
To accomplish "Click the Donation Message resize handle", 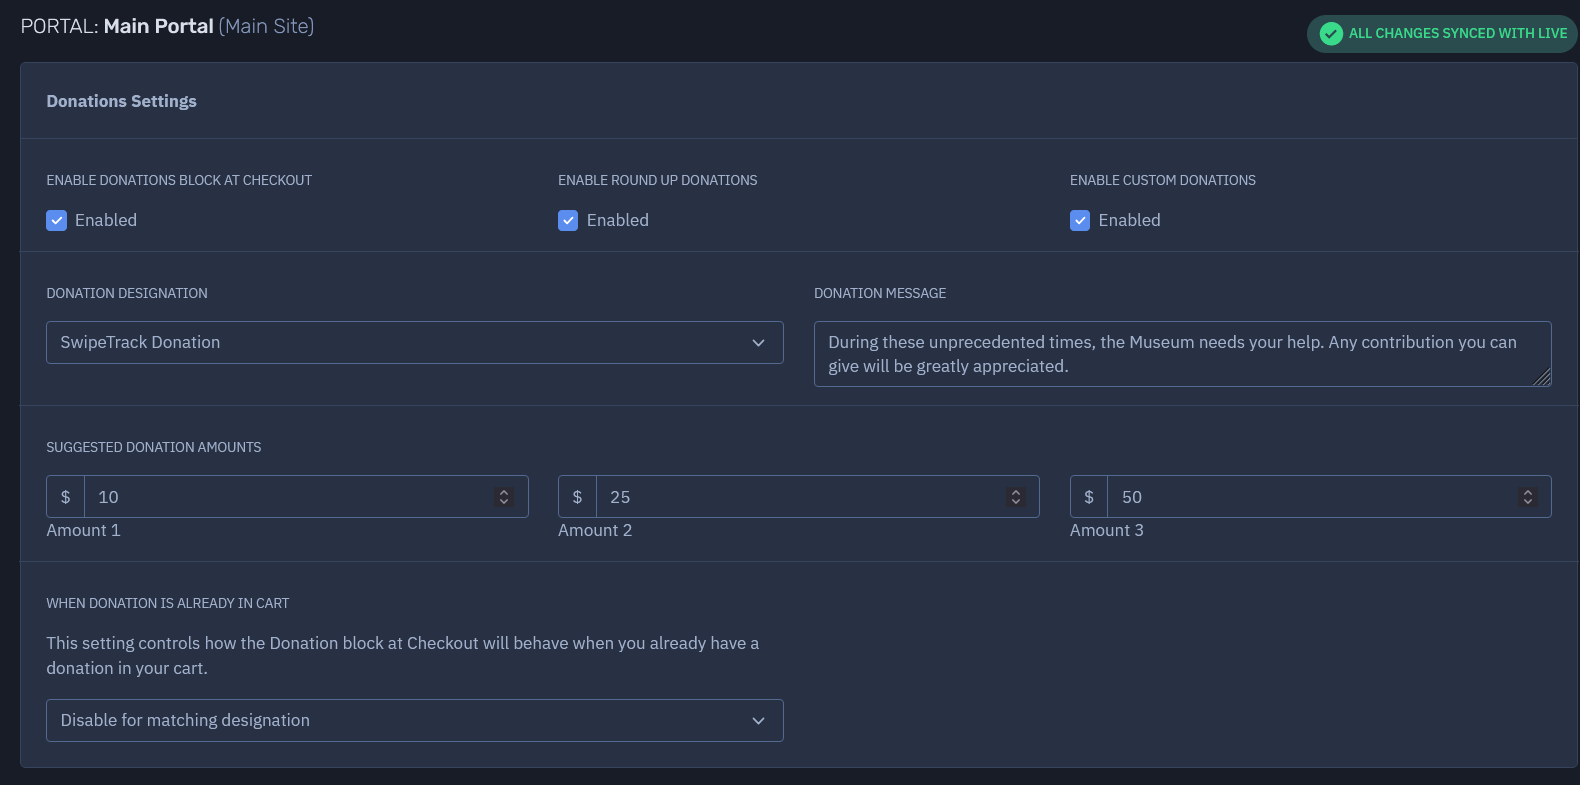I will (1542, 377).
